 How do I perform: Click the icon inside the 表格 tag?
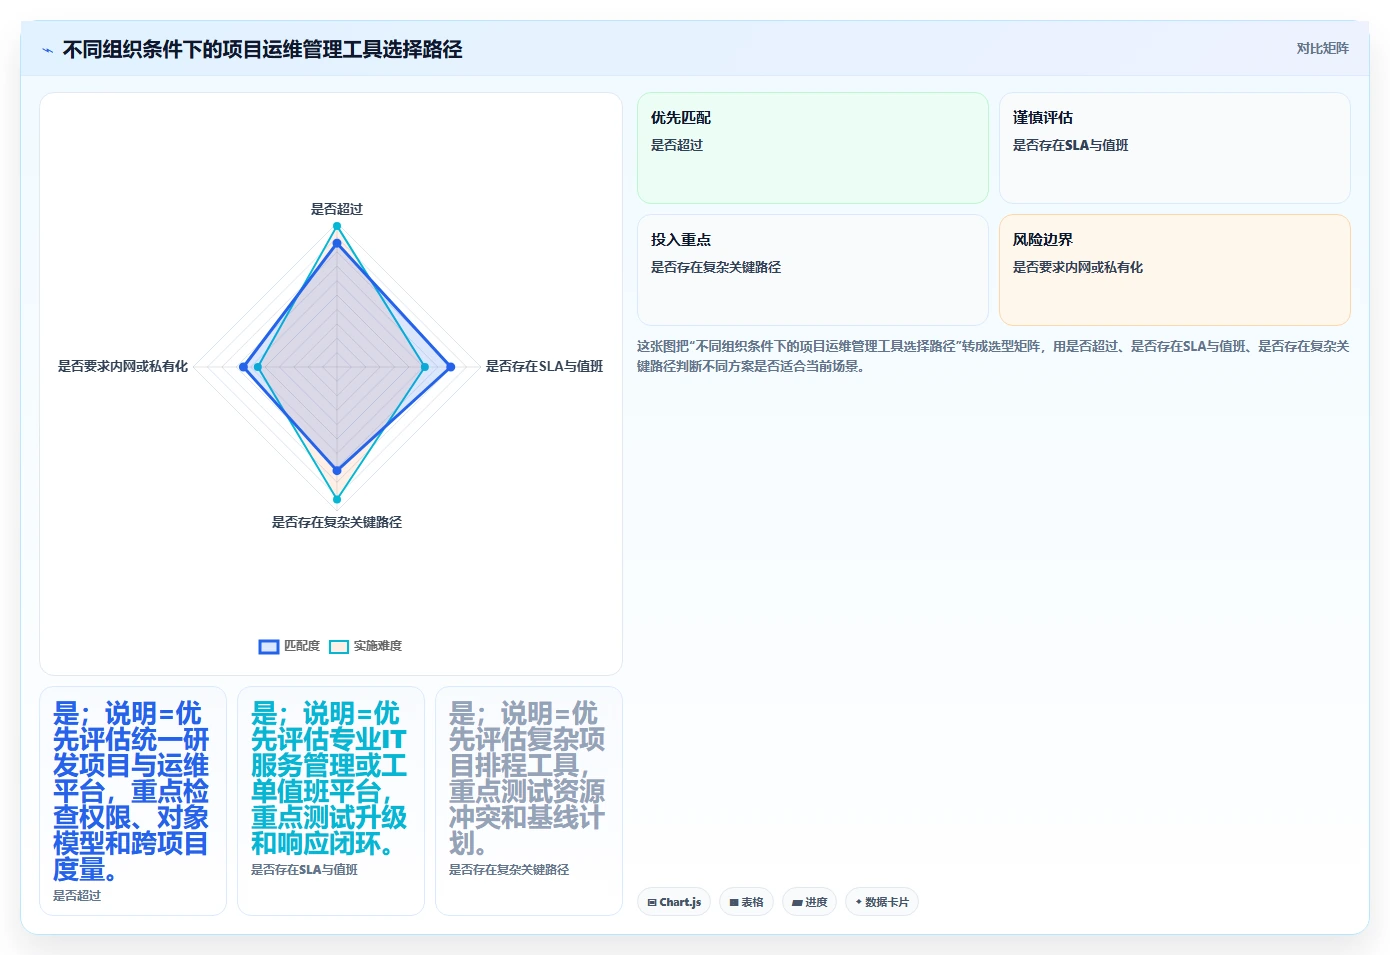pos(734,902)
